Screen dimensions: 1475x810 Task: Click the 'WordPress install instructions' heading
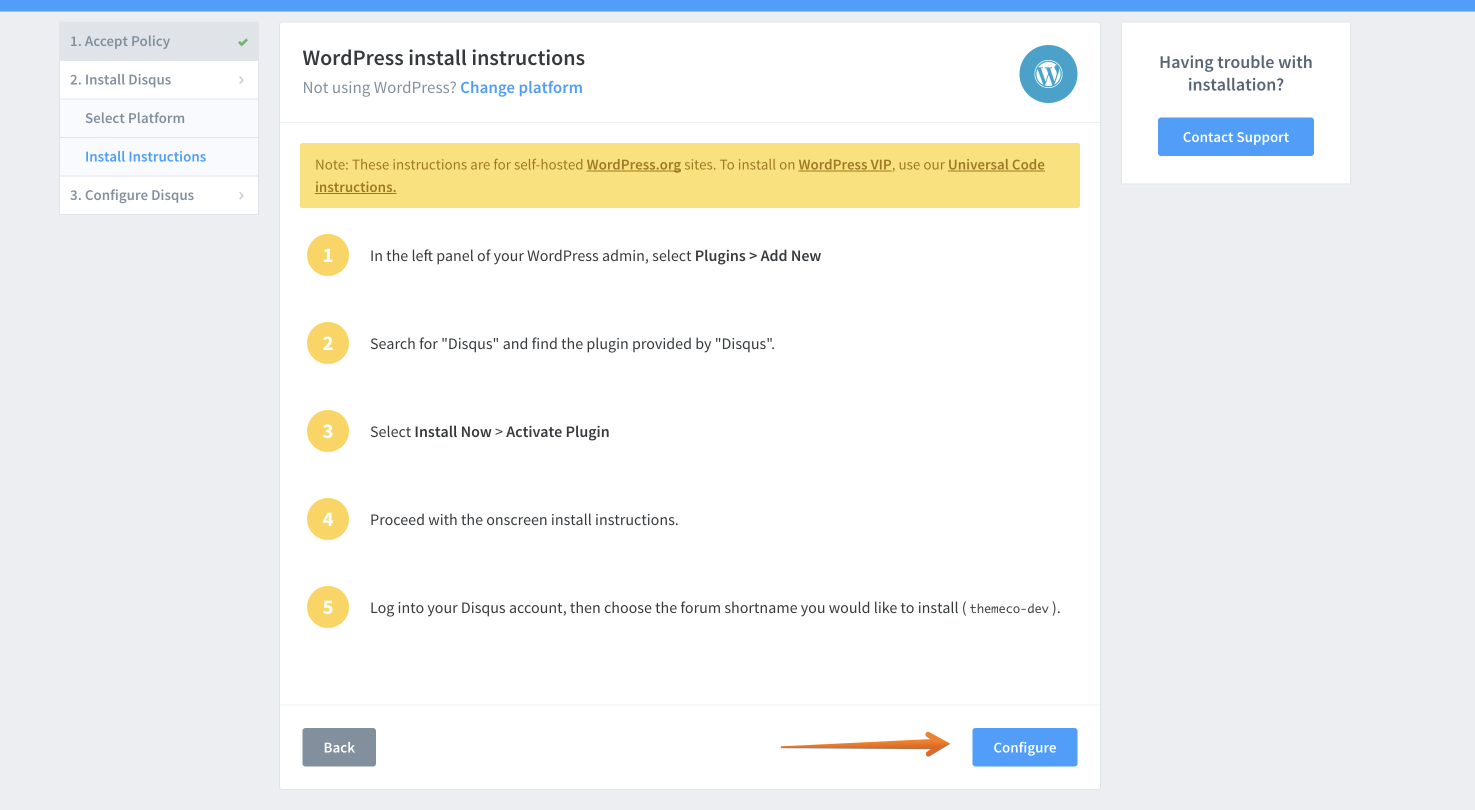(444, 58)
